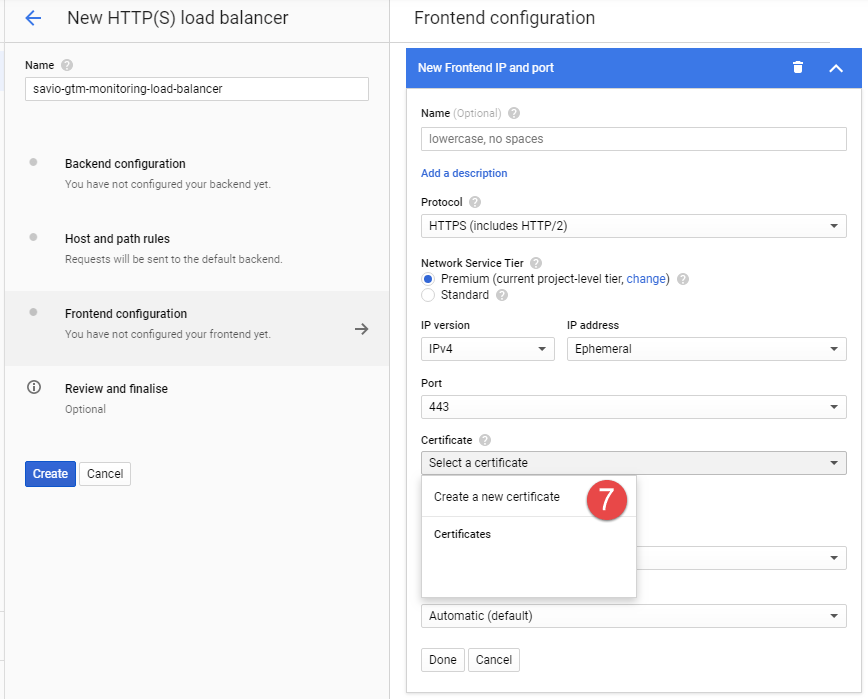Image resolution: width=868 pixels, height=699 pixels.
Task: Click the blue Create button
Action: tap(50, 474)
